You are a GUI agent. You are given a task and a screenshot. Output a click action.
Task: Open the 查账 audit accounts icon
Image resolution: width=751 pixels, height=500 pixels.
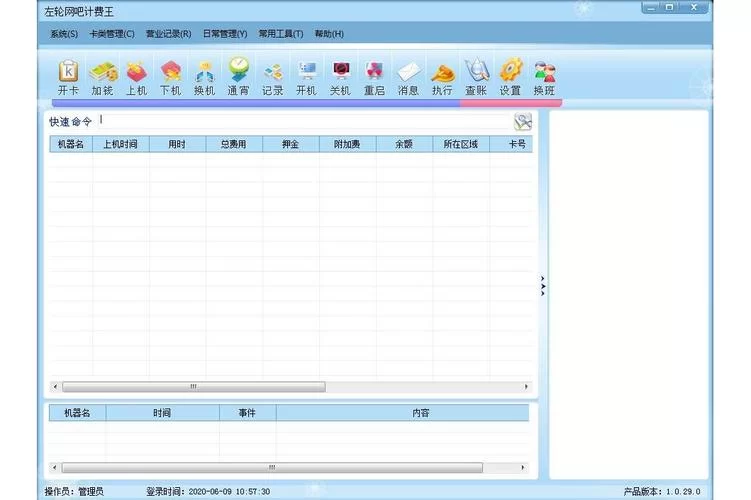tap(476, 77)
